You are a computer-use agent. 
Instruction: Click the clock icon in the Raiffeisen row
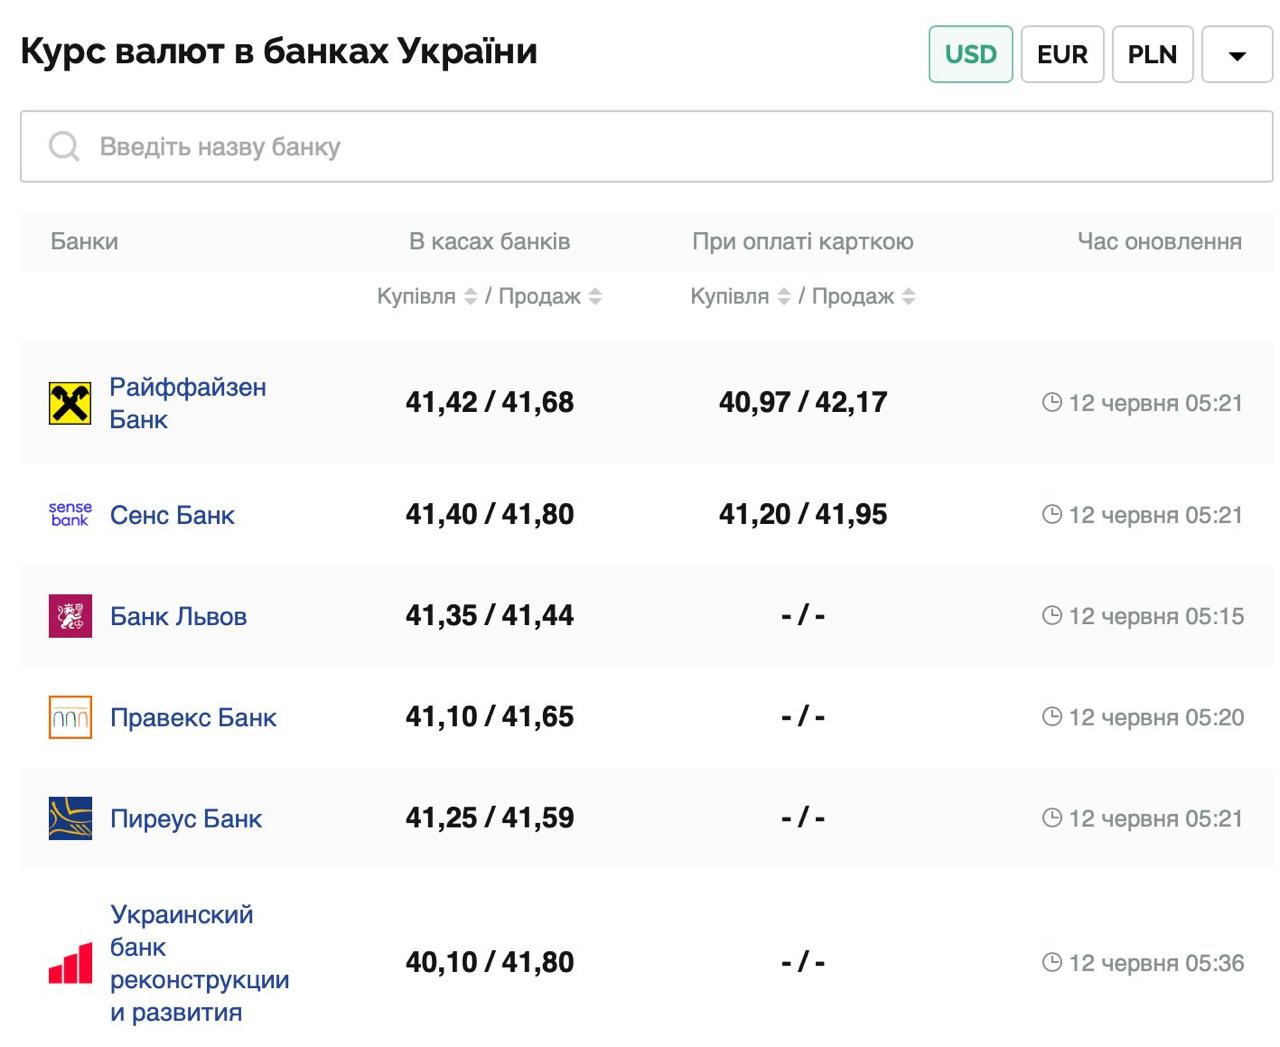pyautogui.click(x=1051, y=403)
